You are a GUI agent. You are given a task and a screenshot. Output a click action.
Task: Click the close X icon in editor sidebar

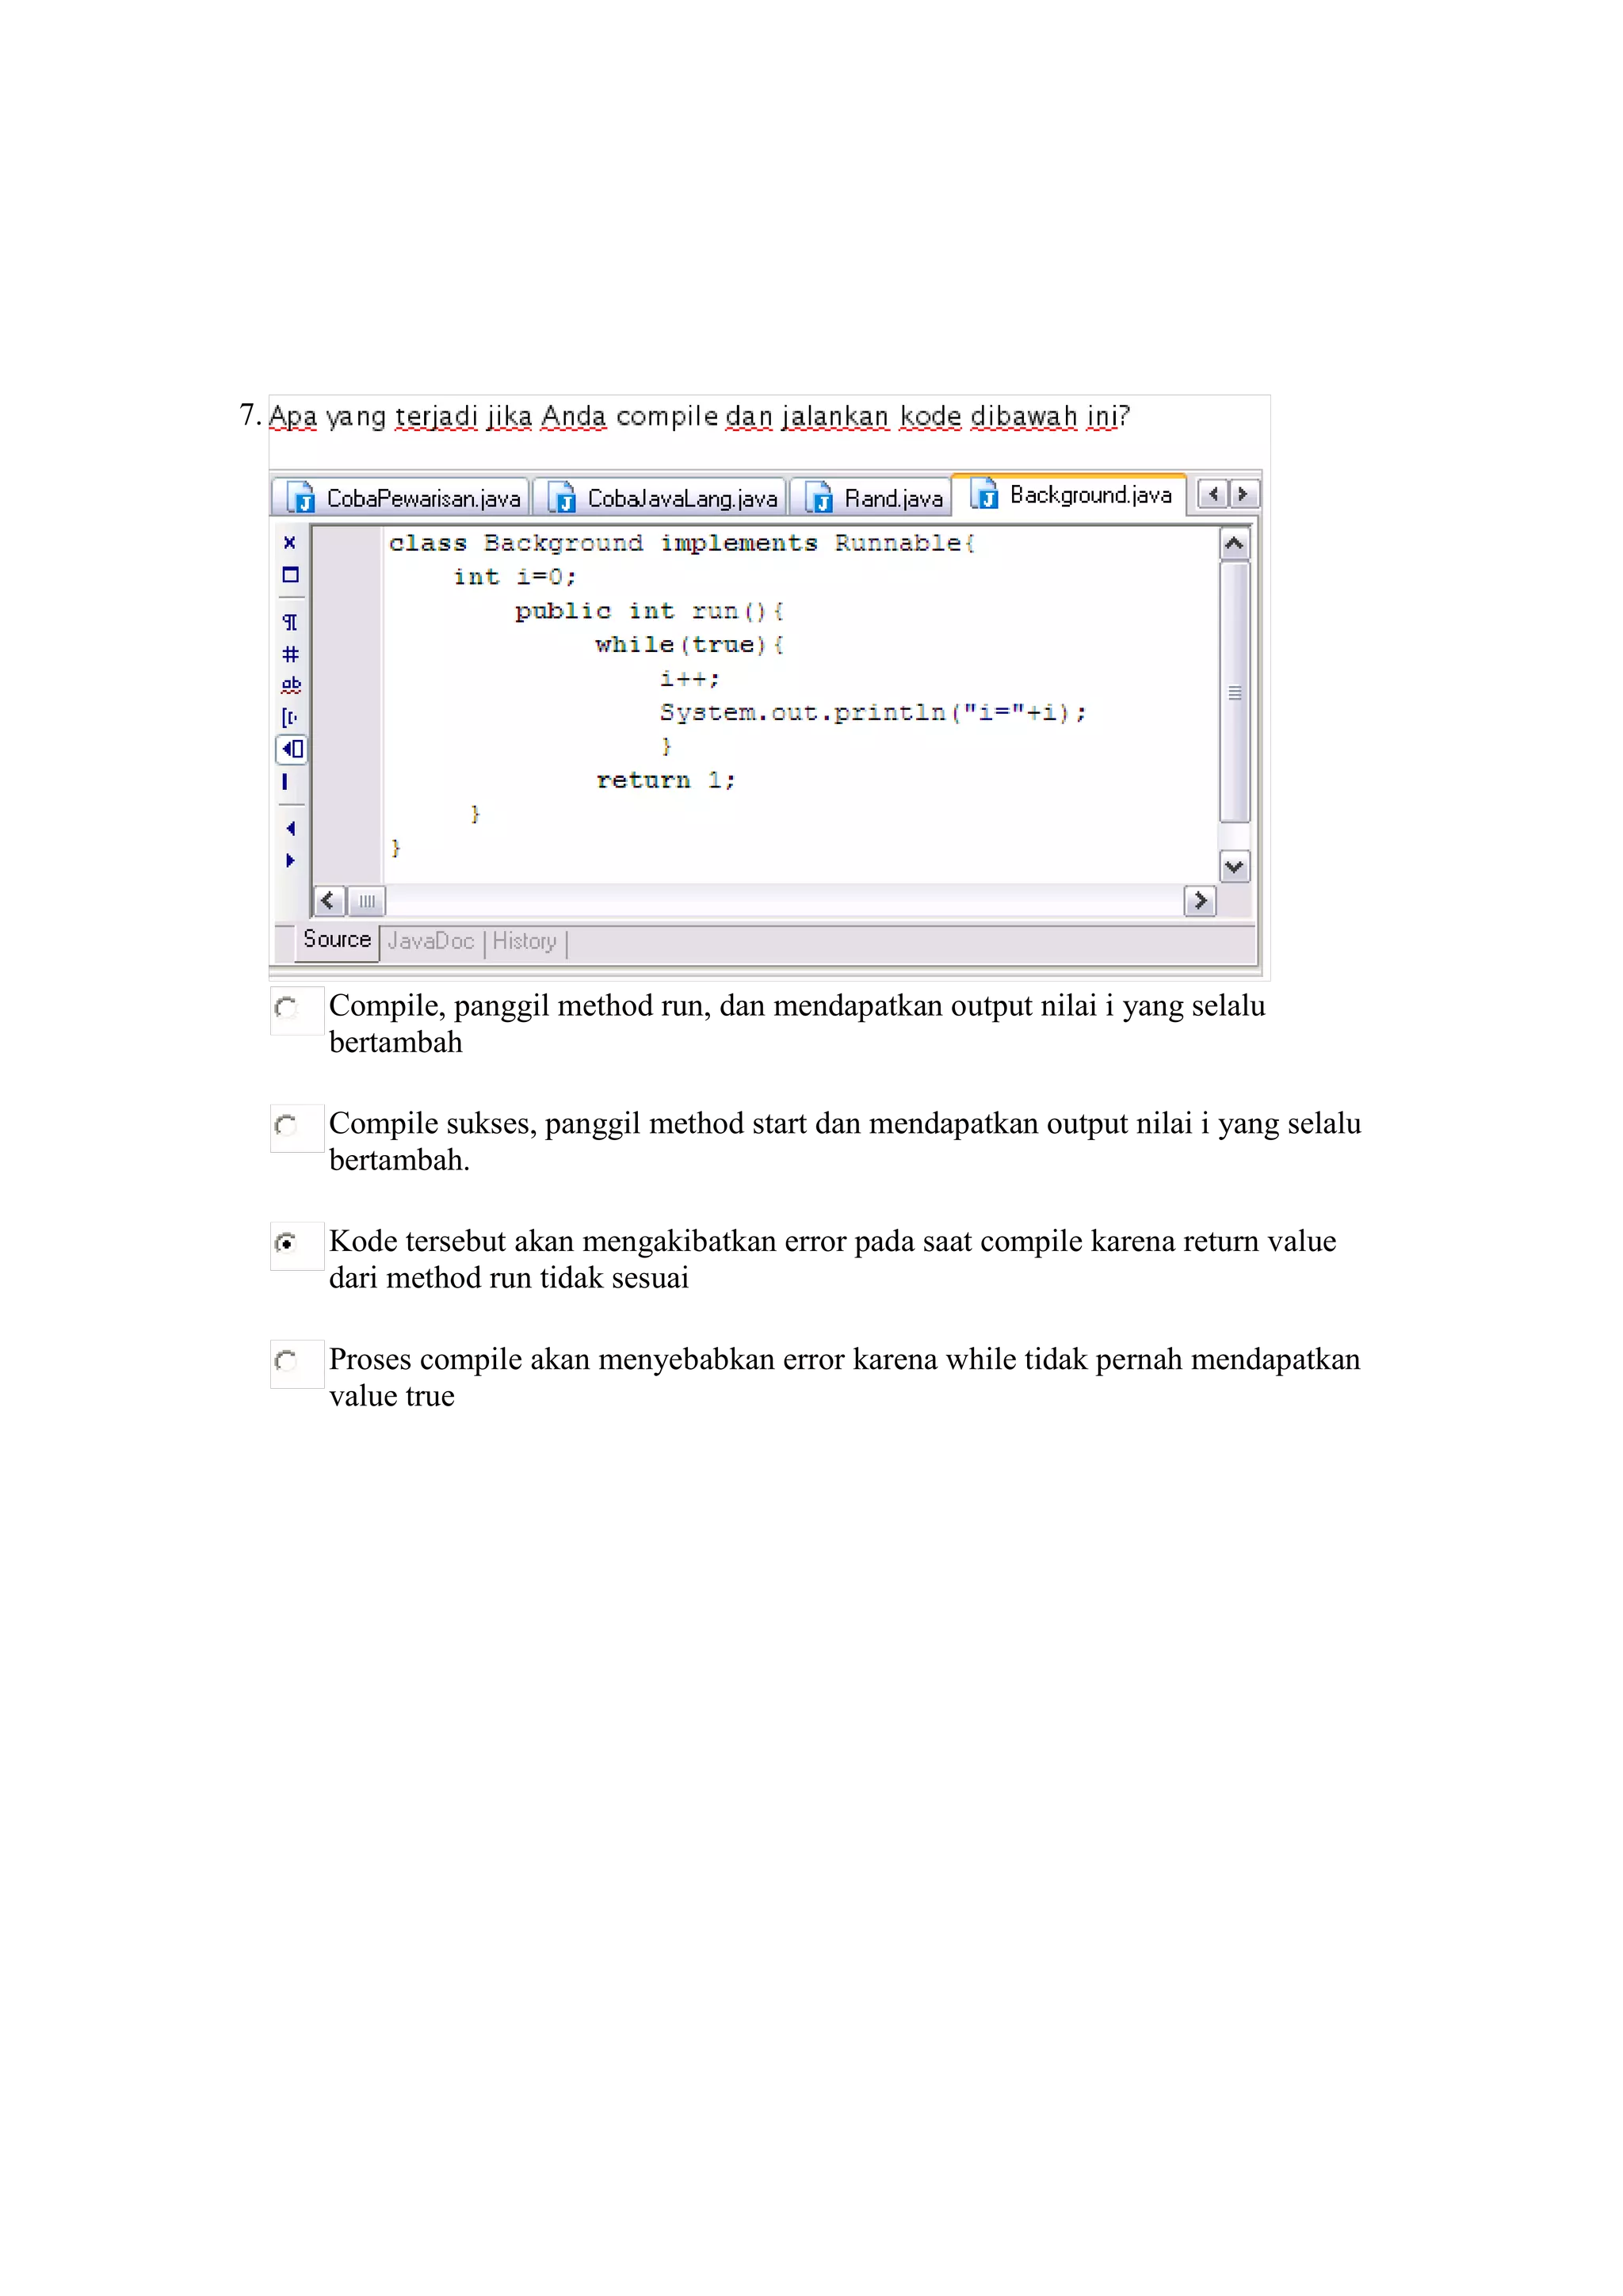click(x=290, y=542)
